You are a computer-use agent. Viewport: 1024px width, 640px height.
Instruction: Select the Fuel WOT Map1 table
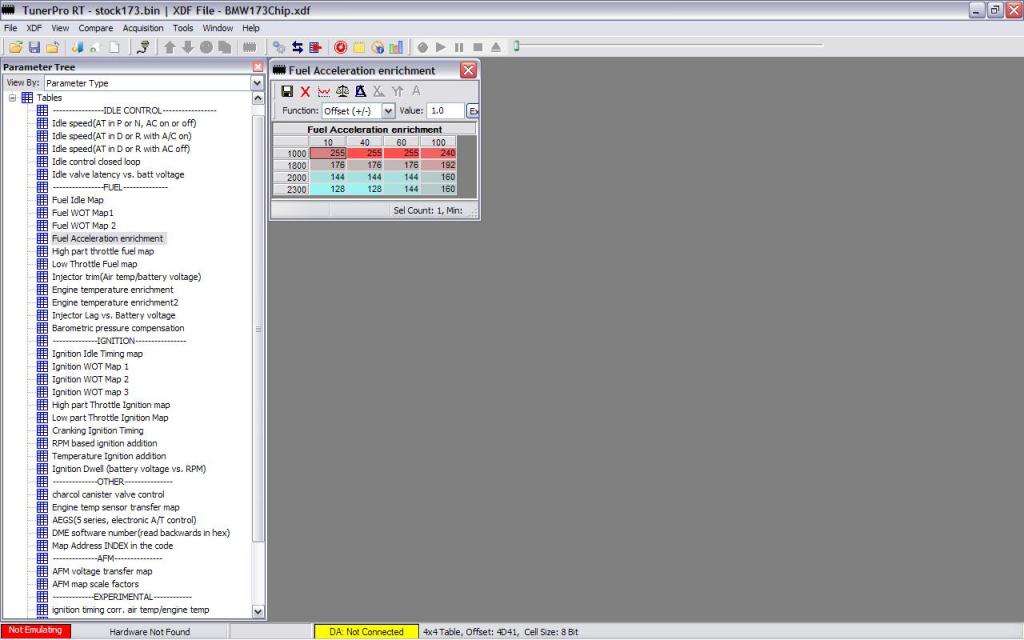[x=82, y=213]
